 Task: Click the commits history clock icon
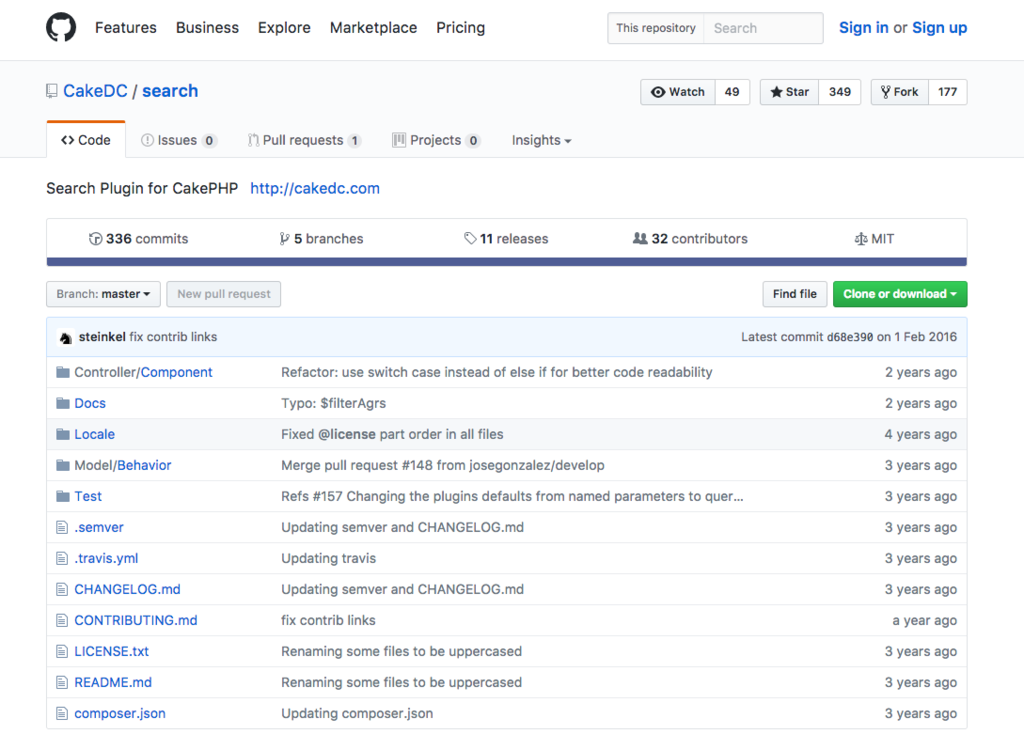[x=95, y=239]
